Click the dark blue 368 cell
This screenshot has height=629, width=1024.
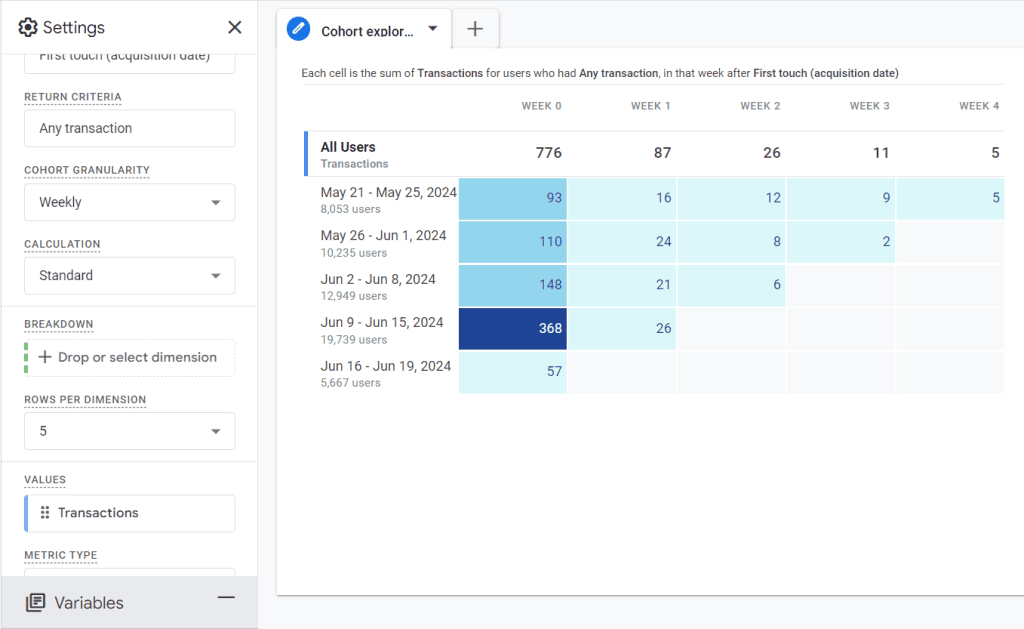tap(513, 328)
